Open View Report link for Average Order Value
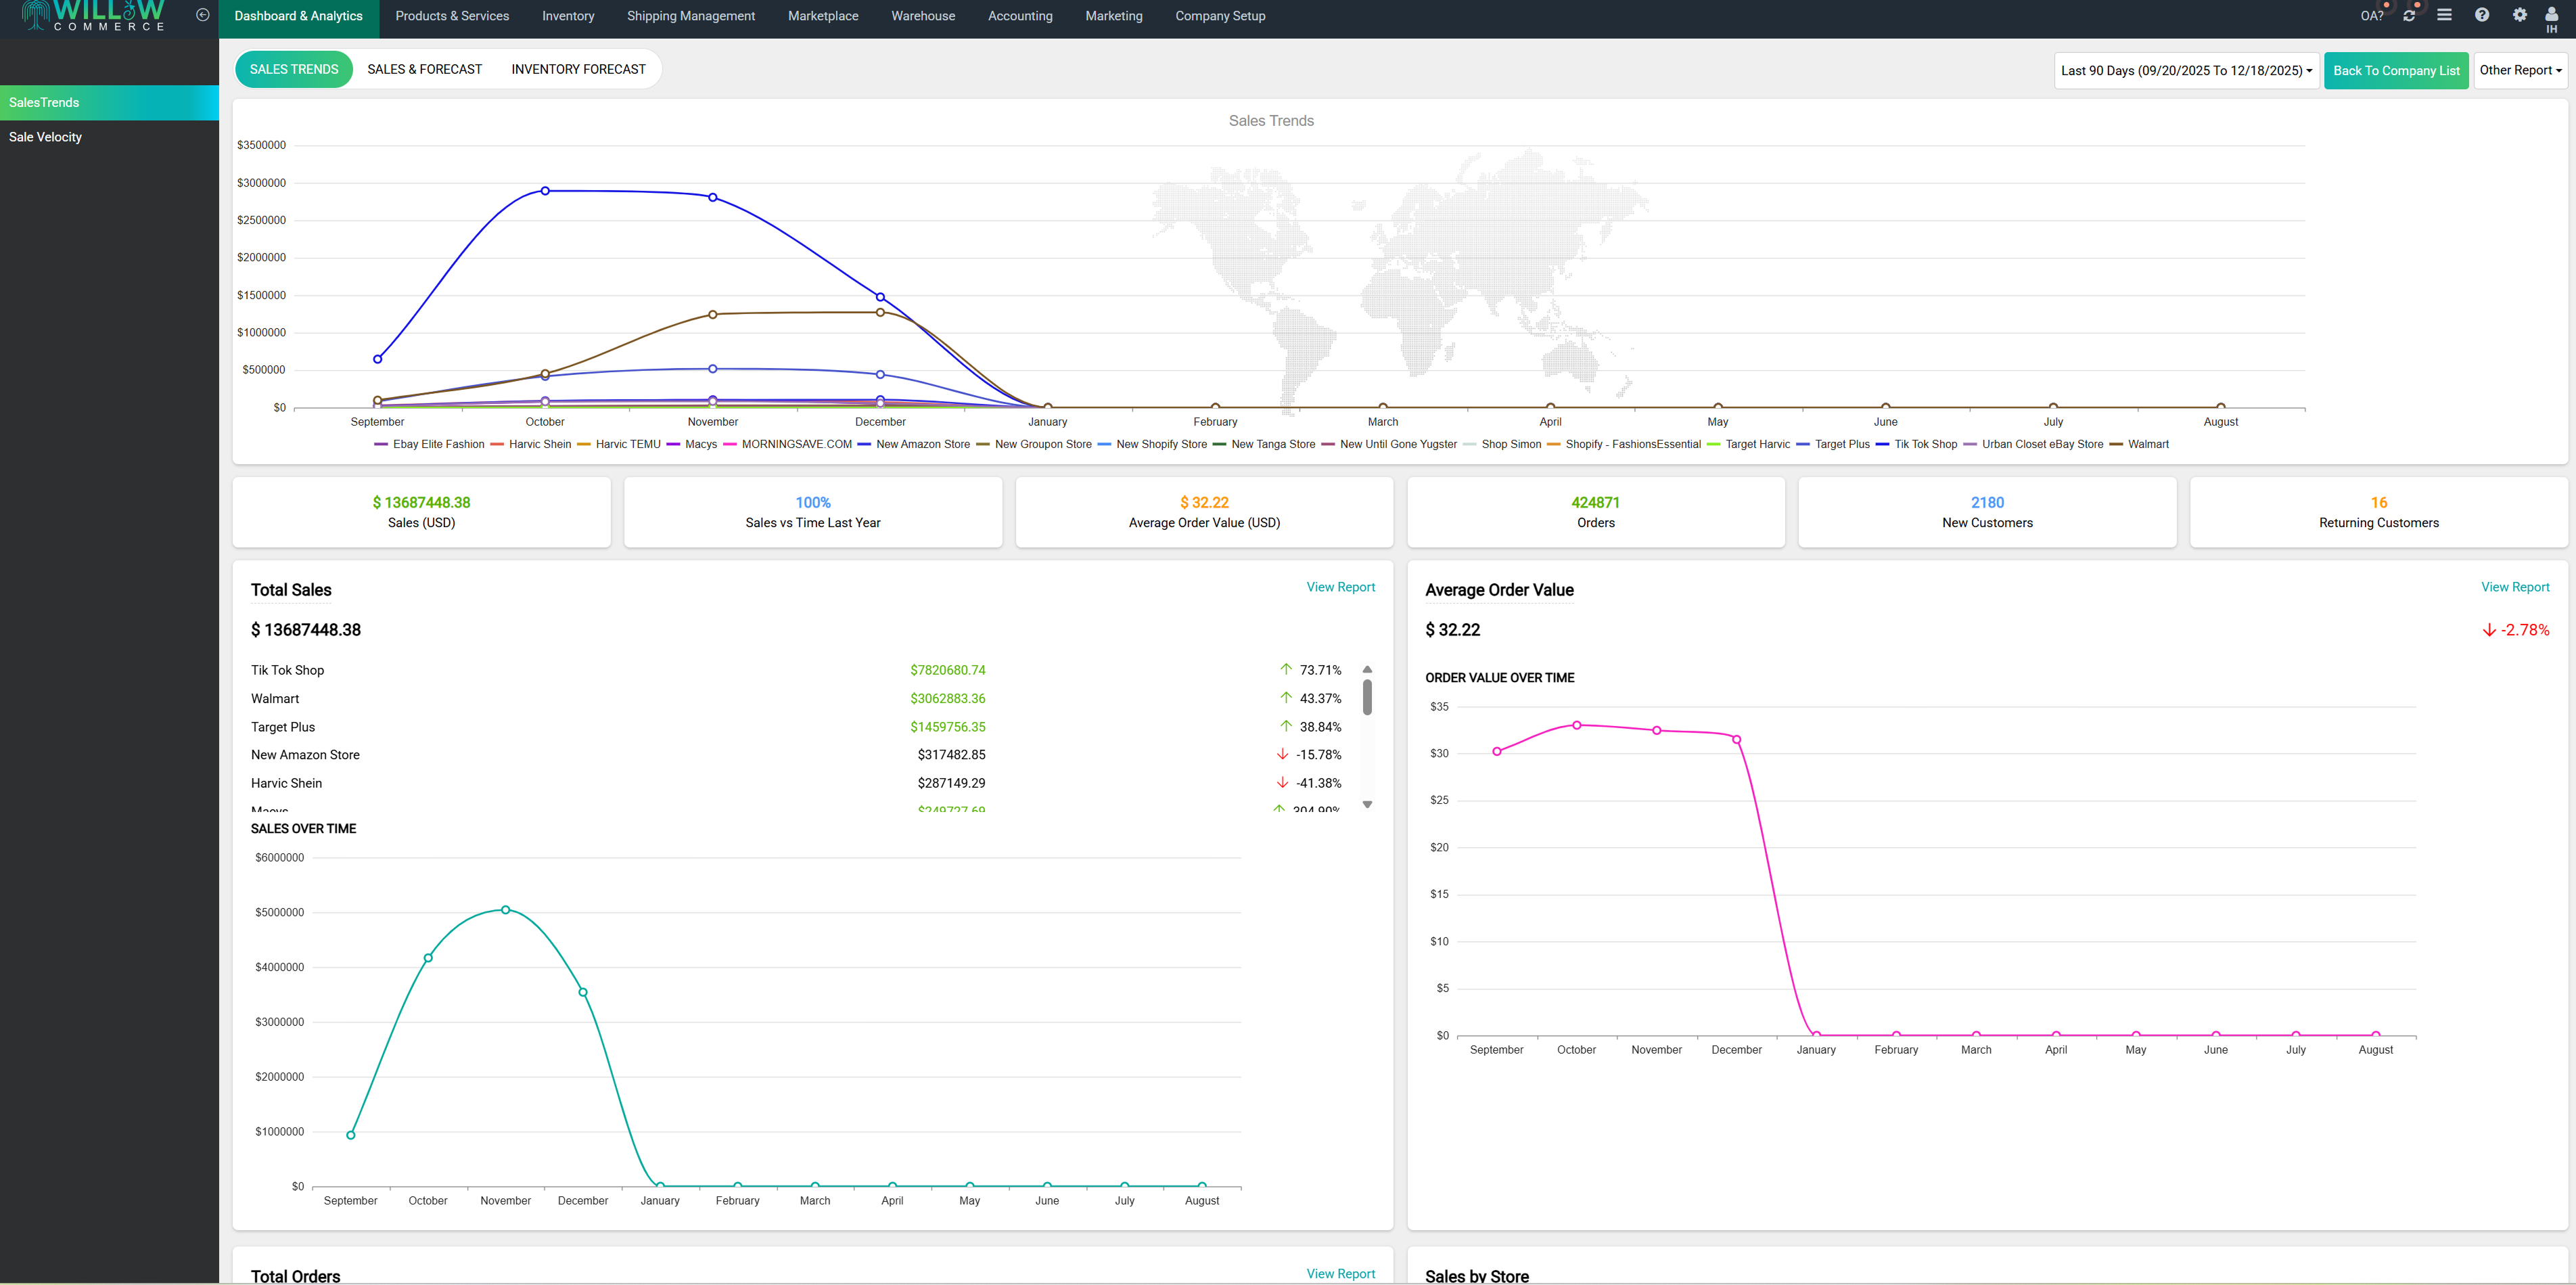 [2515, 587]
